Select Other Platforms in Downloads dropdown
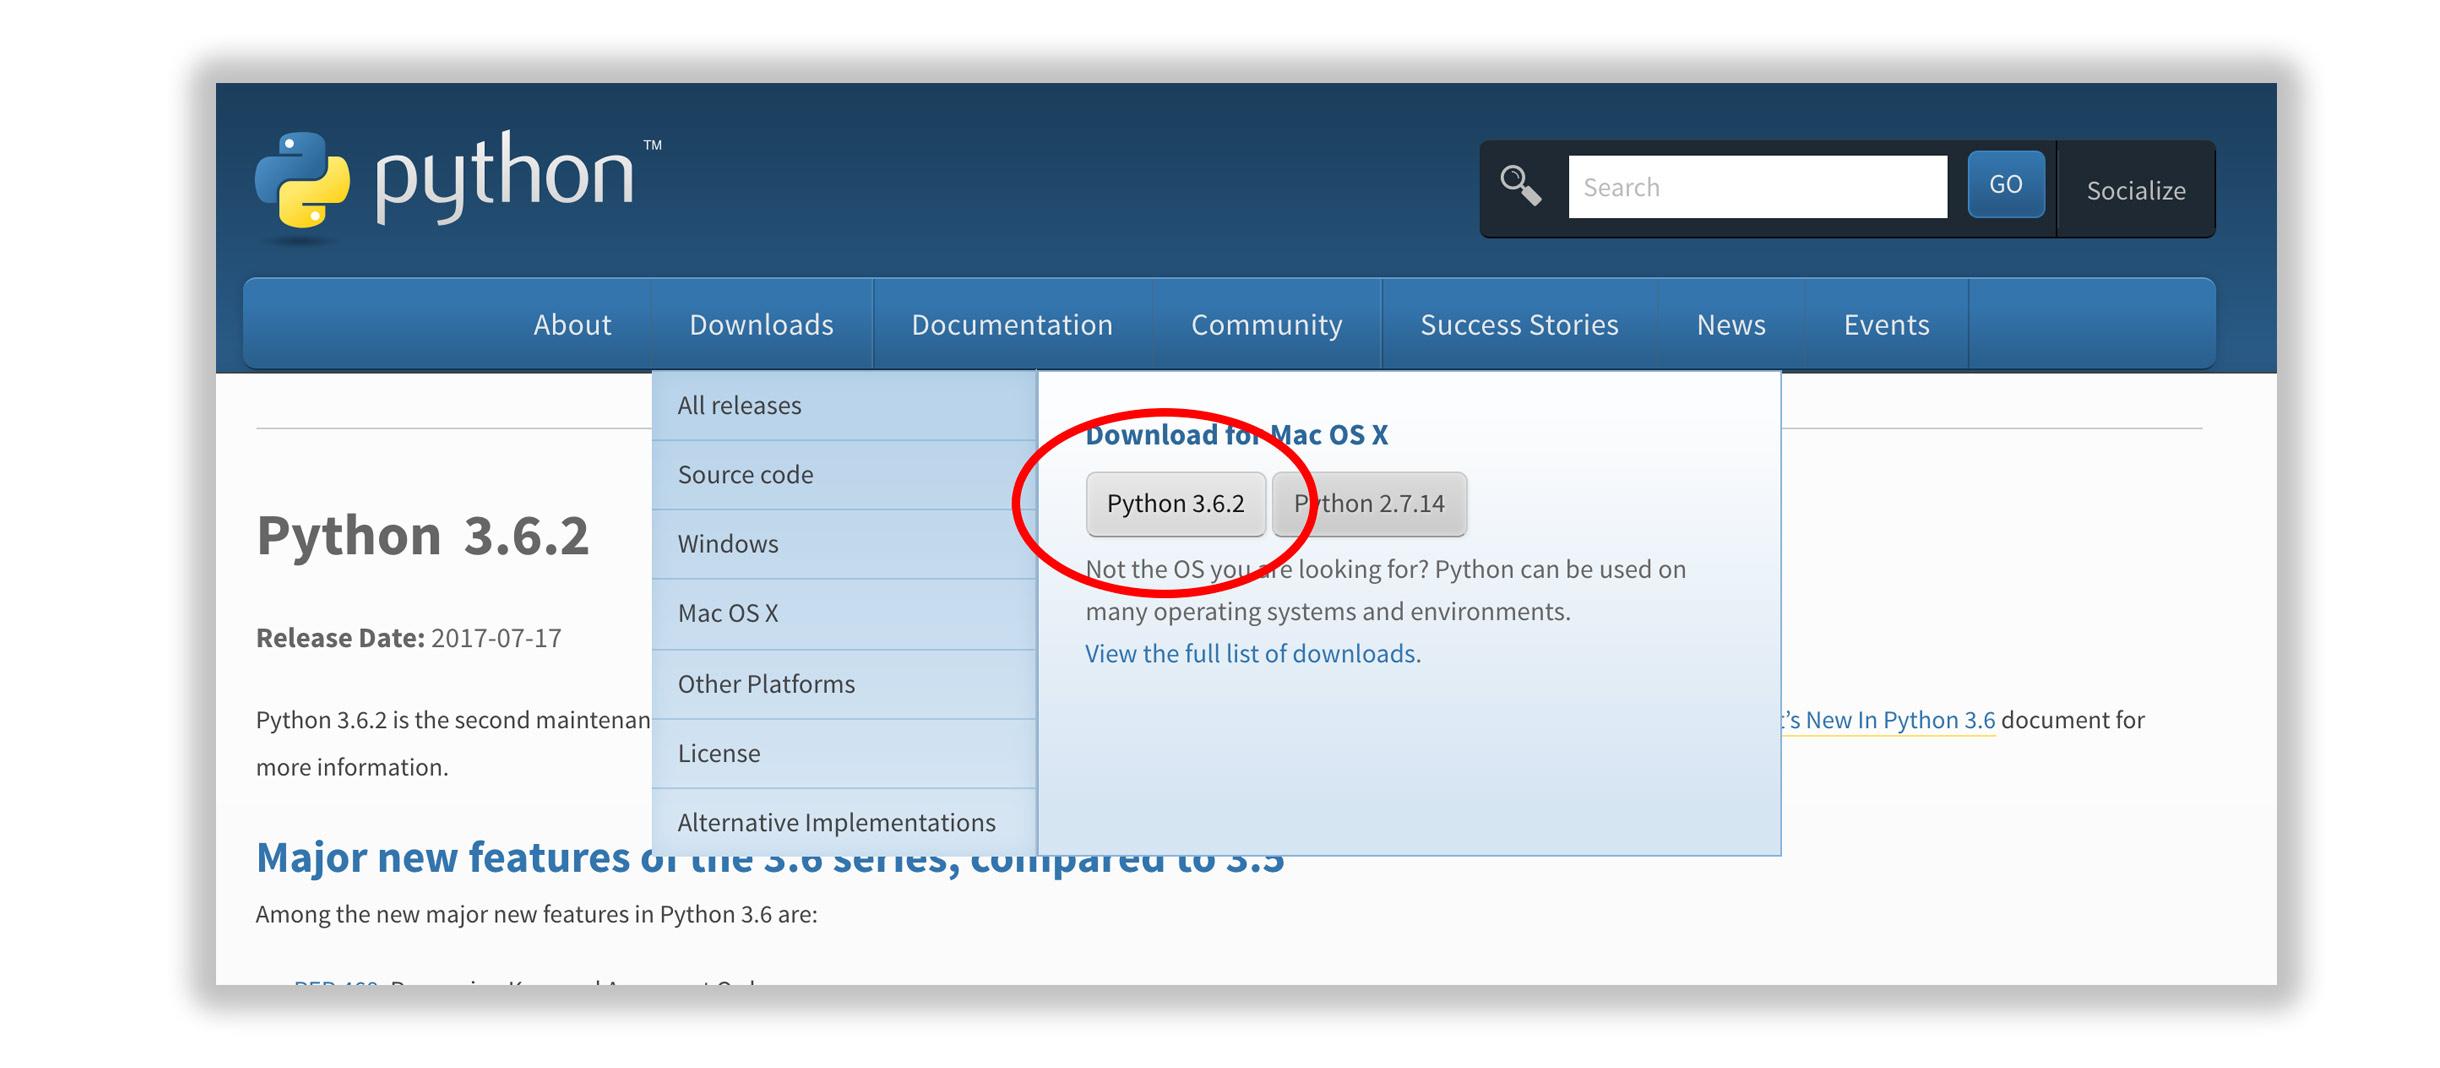 pos(844,684)
